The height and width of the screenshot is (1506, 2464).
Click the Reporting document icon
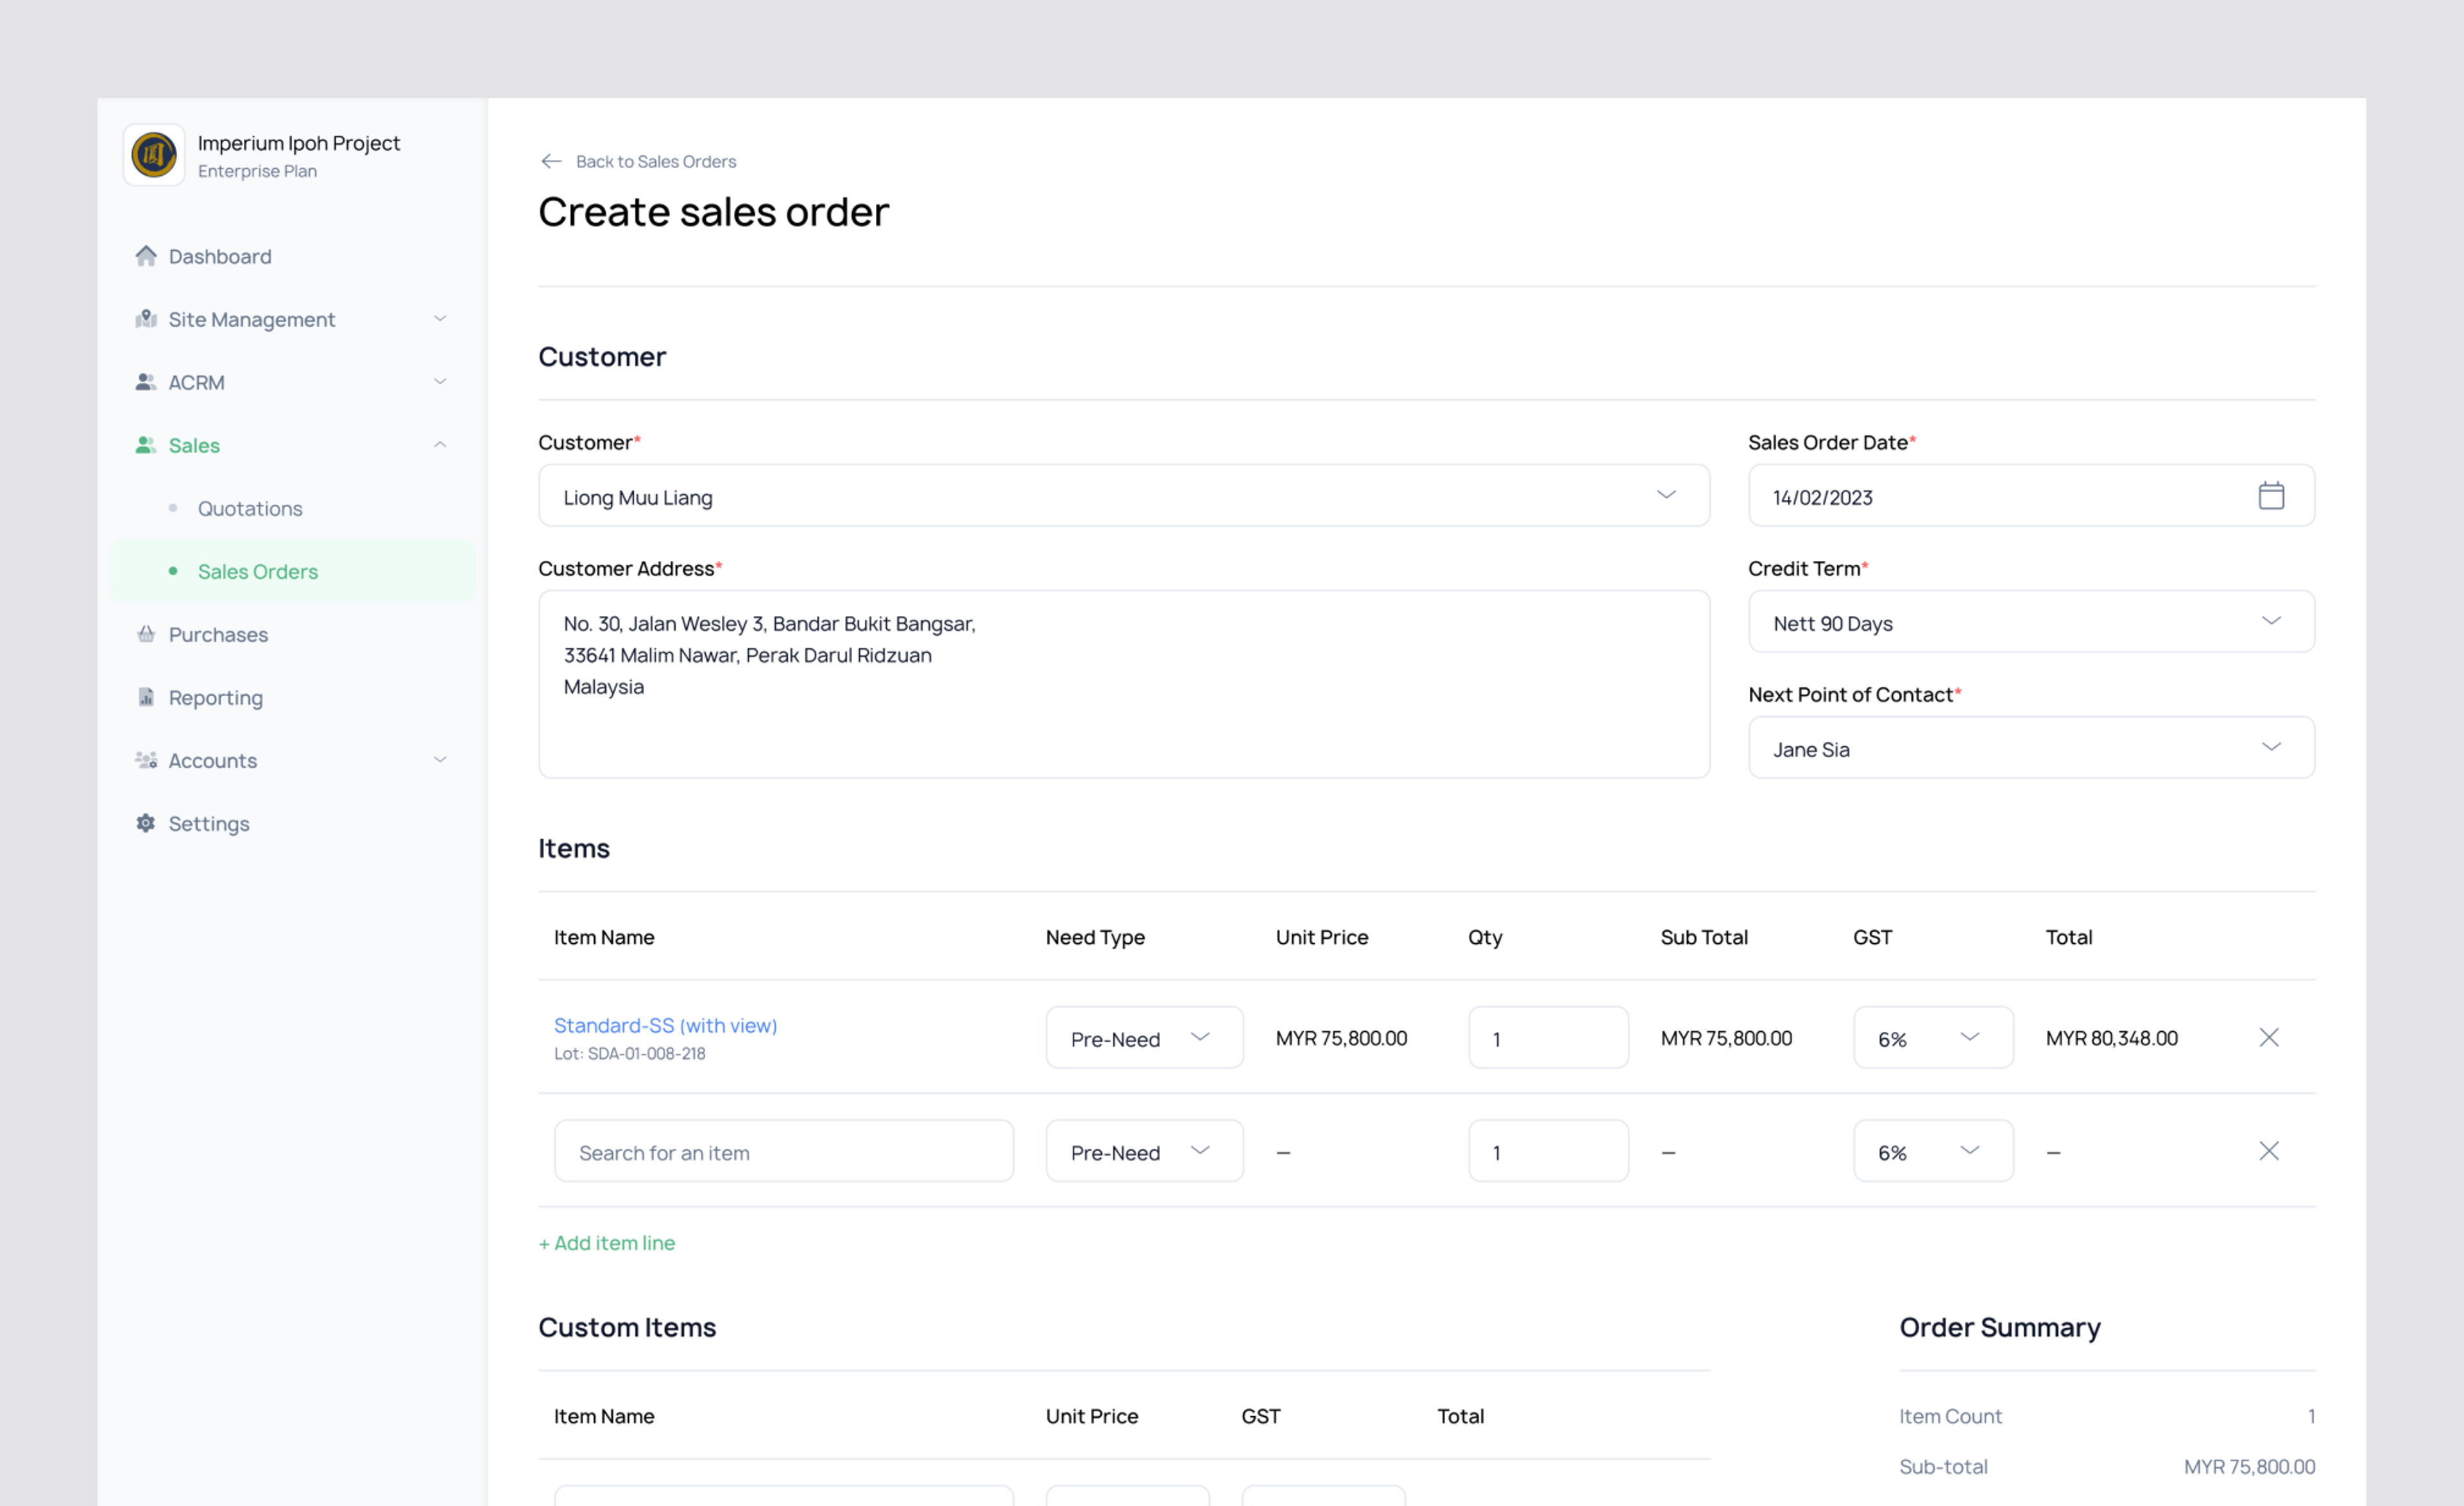coord(146,697)
